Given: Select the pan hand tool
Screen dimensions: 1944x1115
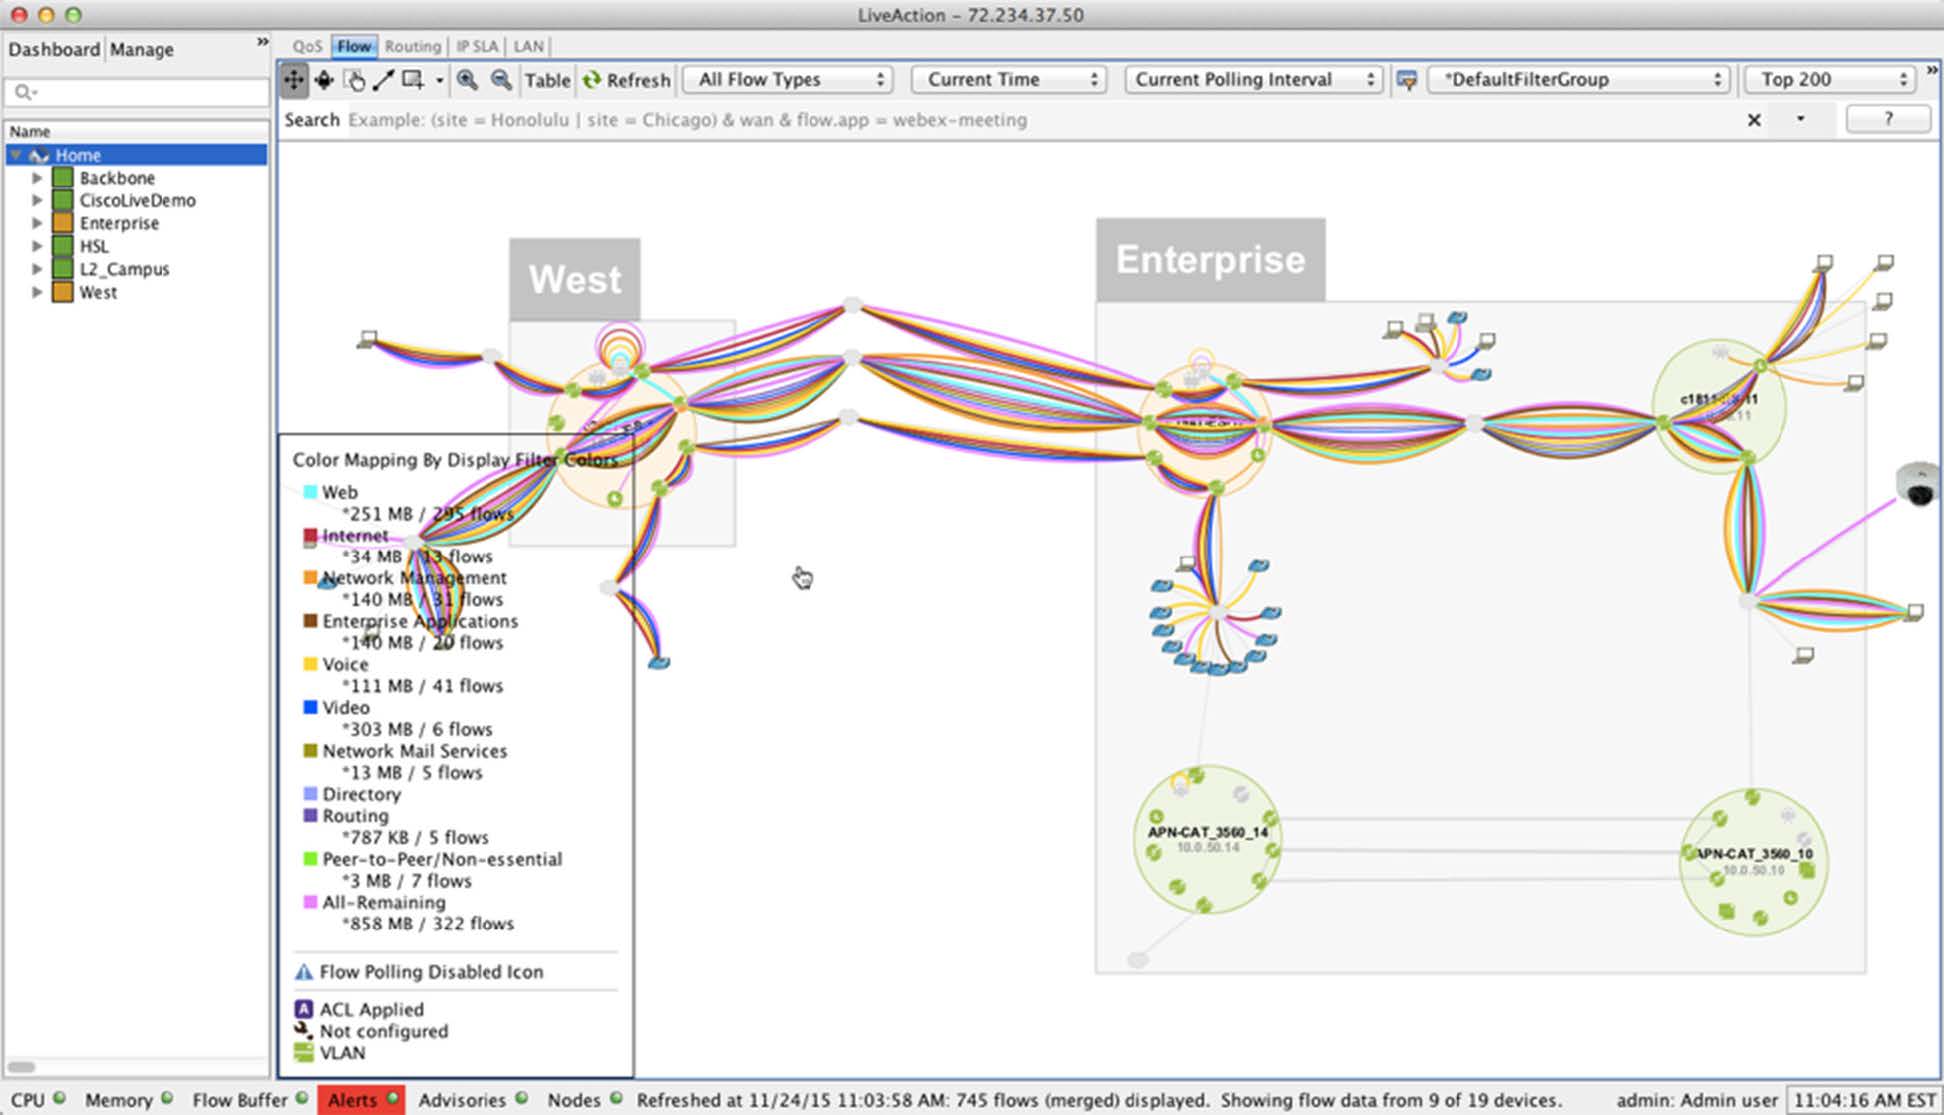Looking at the screenshot, I should [354, 80].
